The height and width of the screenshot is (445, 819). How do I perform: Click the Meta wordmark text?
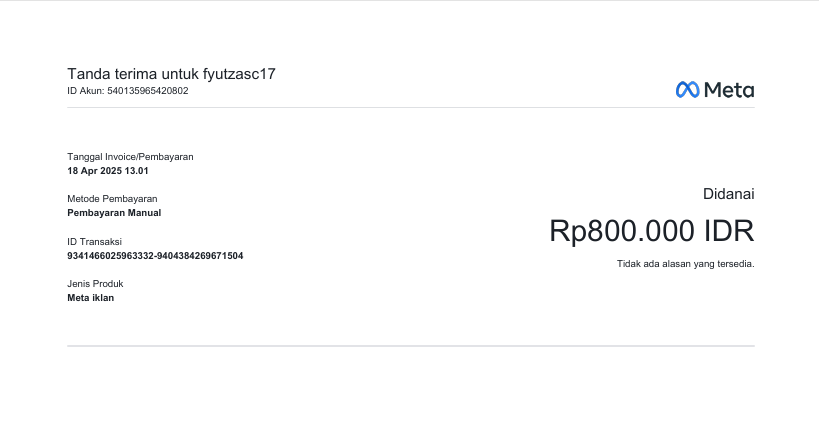point(729,90)
